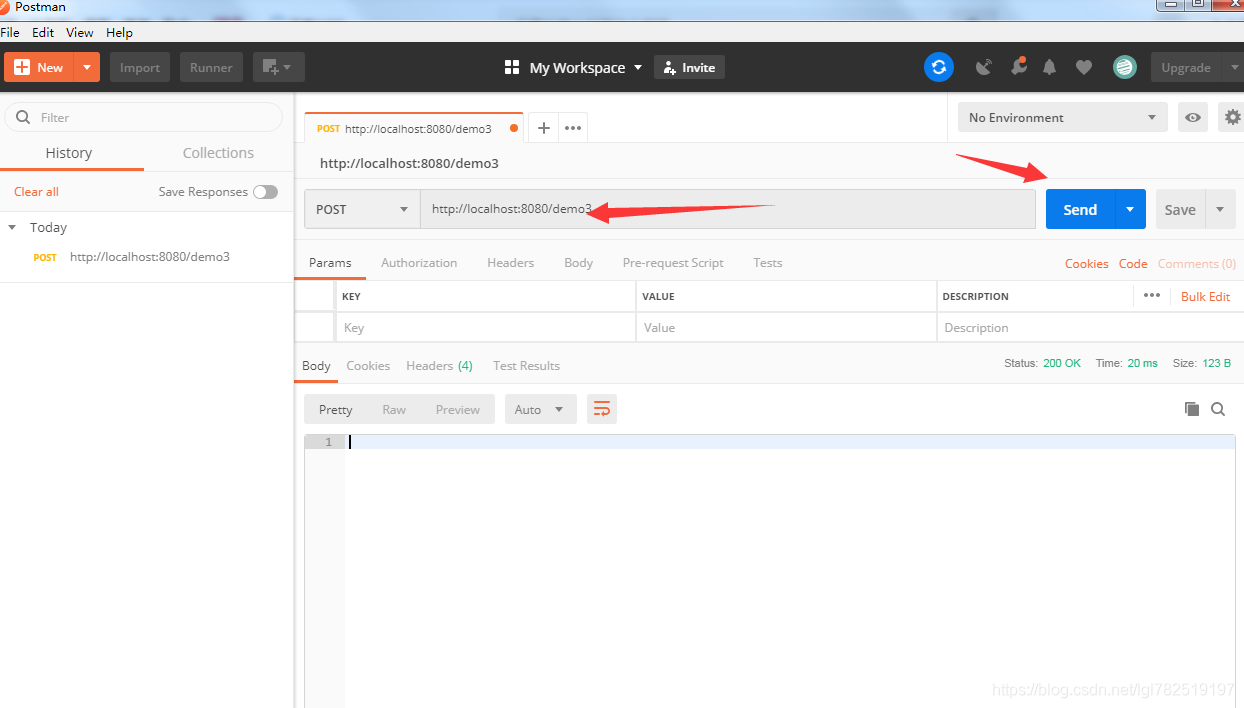Select the History tab
This screenshot has height=708, width=1244.
69,153
